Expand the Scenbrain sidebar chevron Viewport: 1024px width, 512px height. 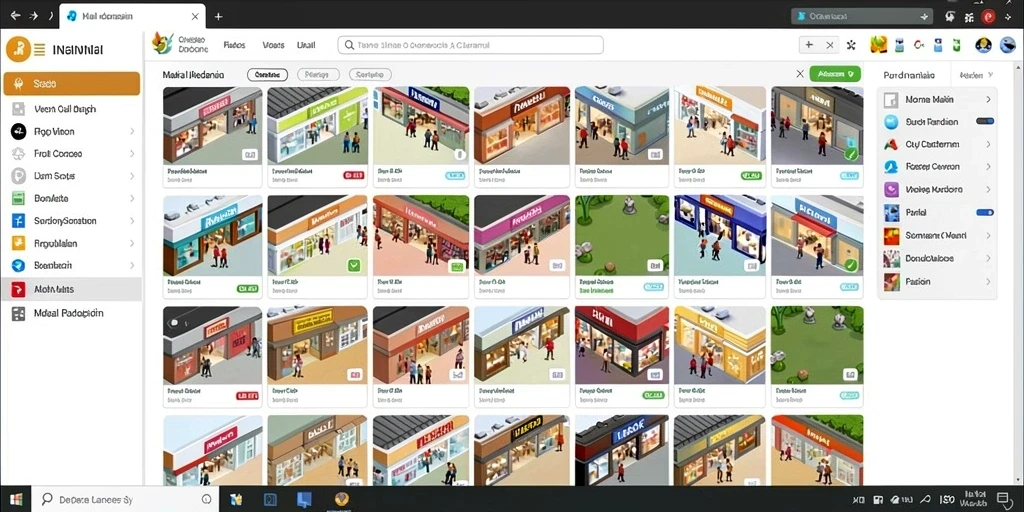pyautogui.click(x=132, y=265)
